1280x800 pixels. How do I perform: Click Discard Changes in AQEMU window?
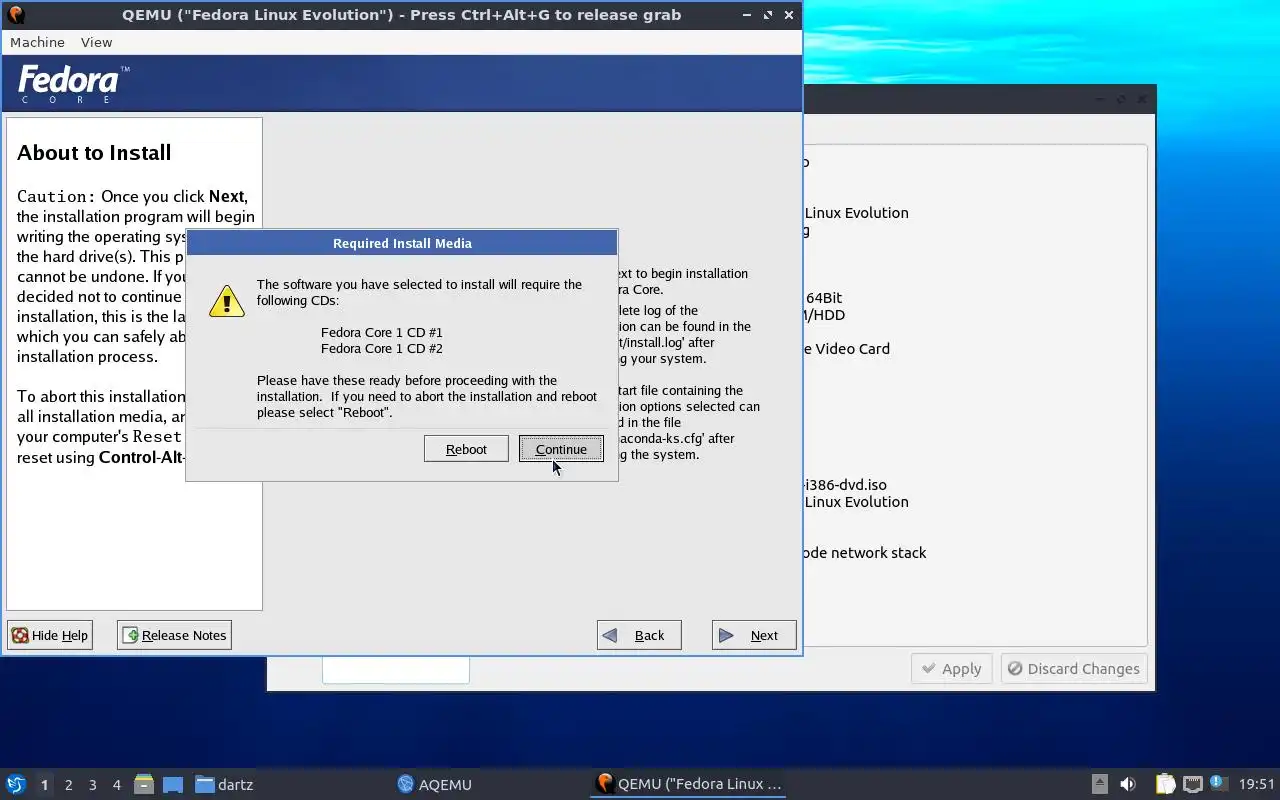tap(1074, 668)
